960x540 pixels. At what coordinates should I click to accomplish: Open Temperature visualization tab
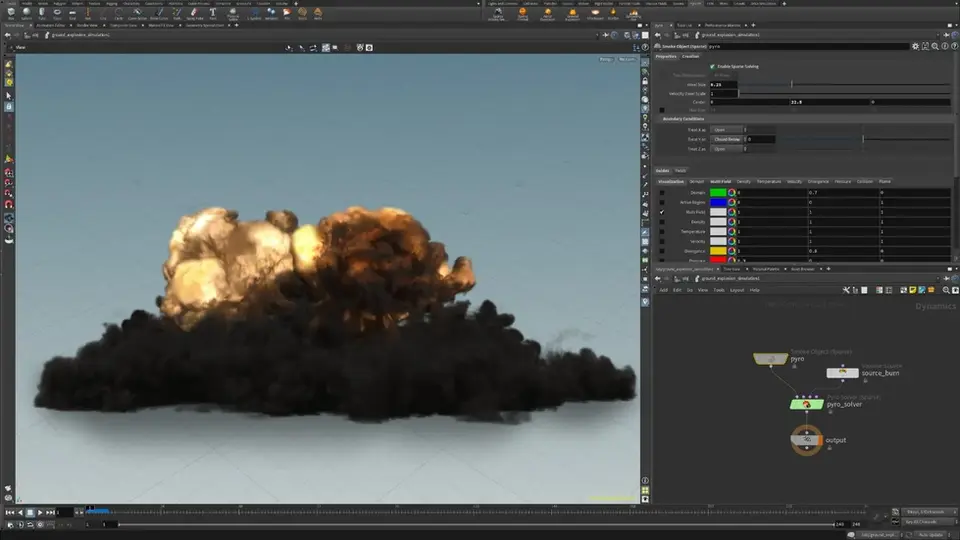(768, 182)
